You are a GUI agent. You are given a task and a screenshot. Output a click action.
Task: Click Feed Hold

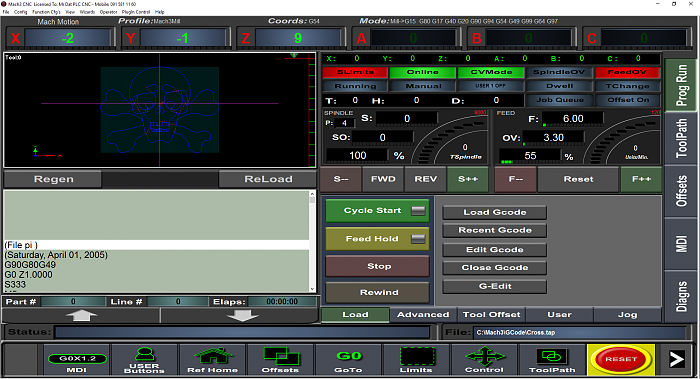[377, 239]
